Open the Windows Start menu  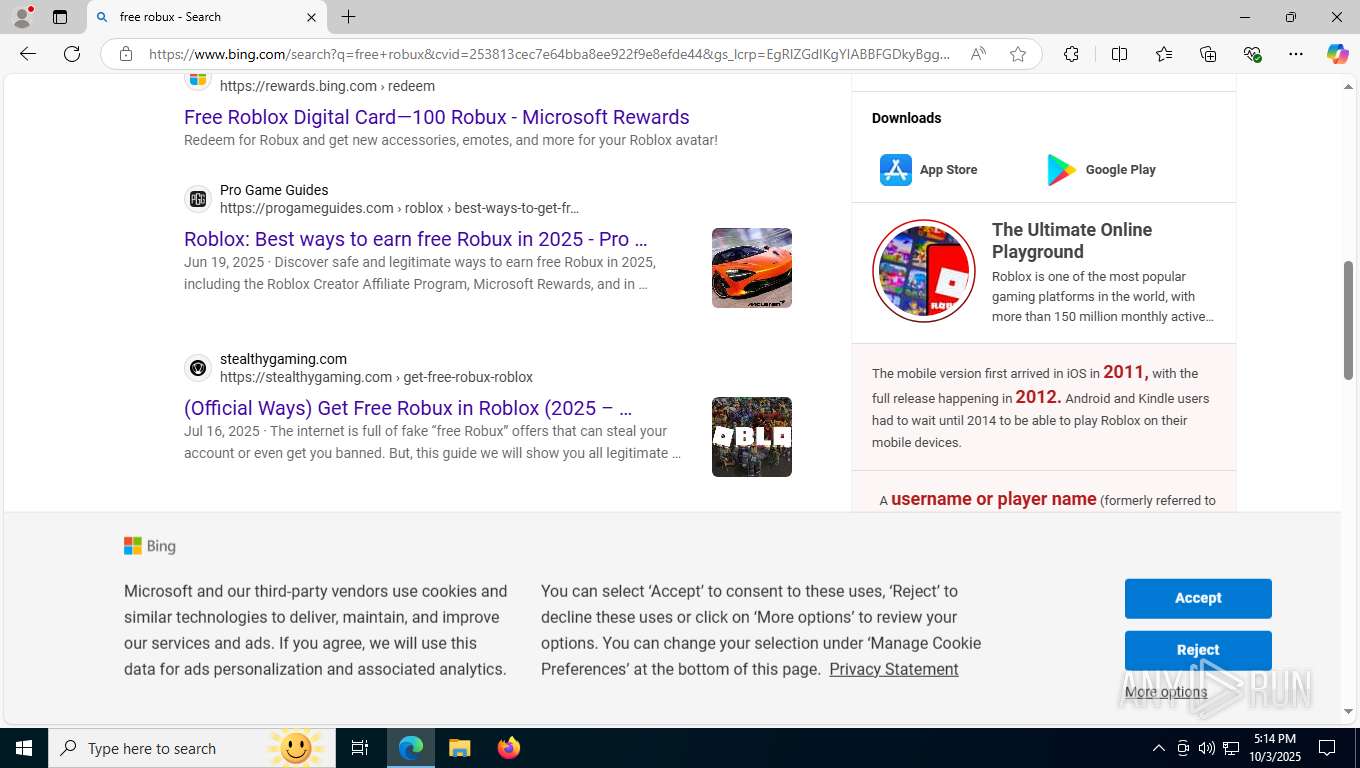click(x=24, y=748)
